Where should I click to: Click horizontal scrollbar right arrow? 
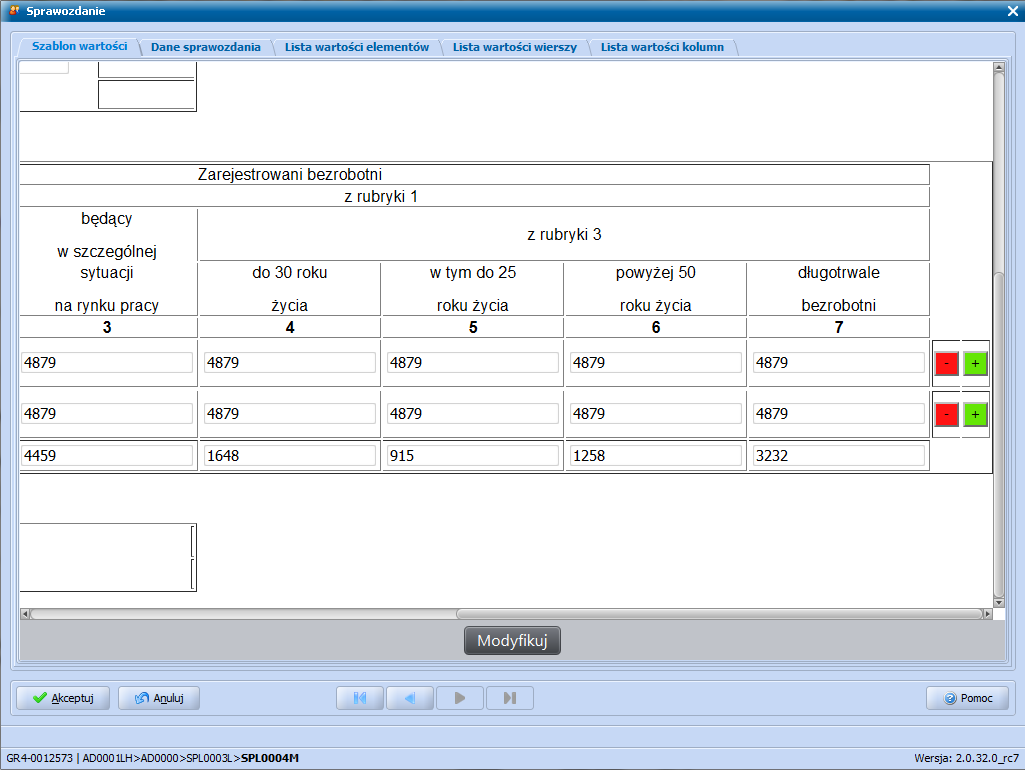coord(988,614)
